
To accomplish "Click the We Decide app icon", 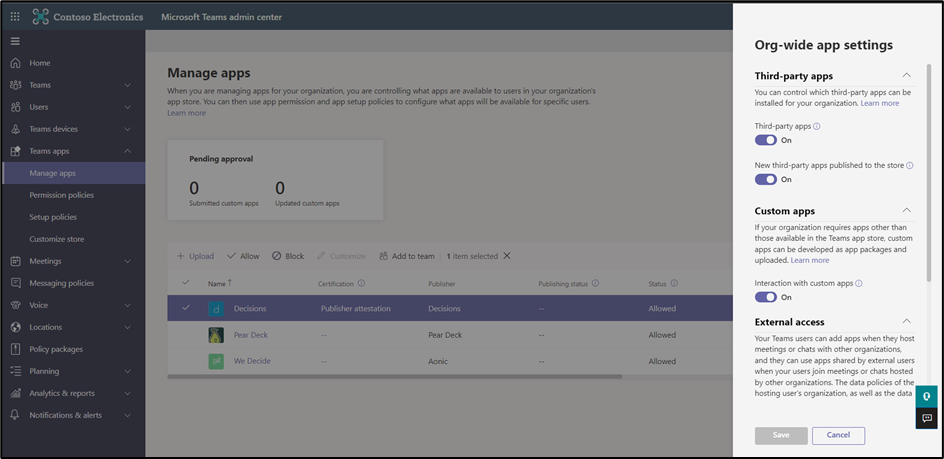I will tap(216, 361).
